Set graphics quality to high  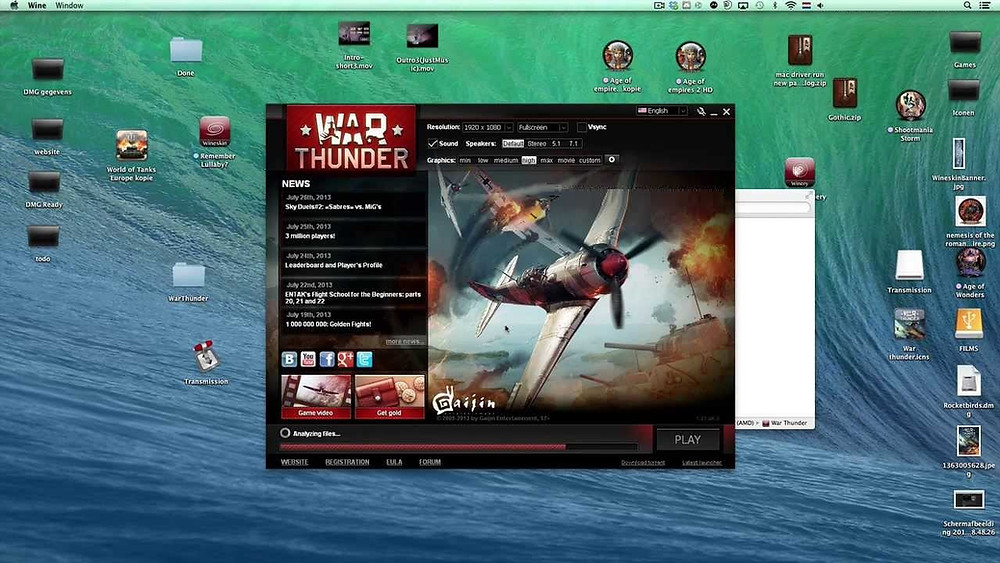pyautogui.click(x=529, y=160)
